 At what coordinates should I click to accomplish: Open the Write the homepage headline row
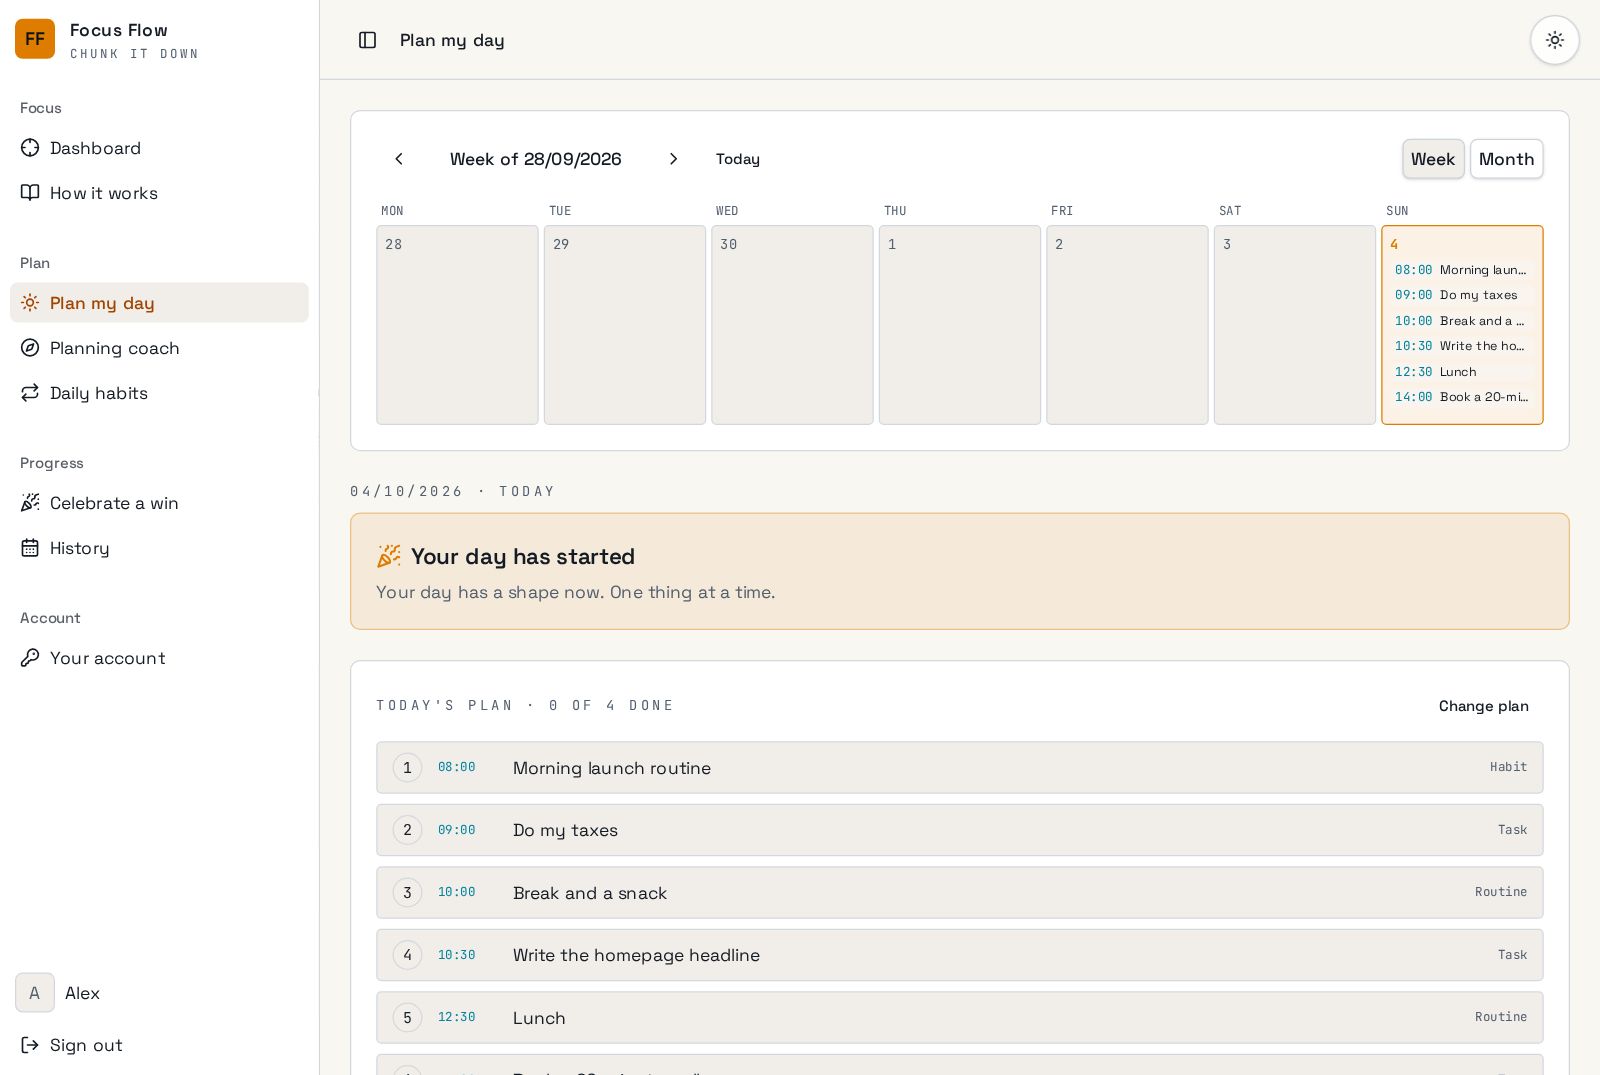[x=960, y=955]
